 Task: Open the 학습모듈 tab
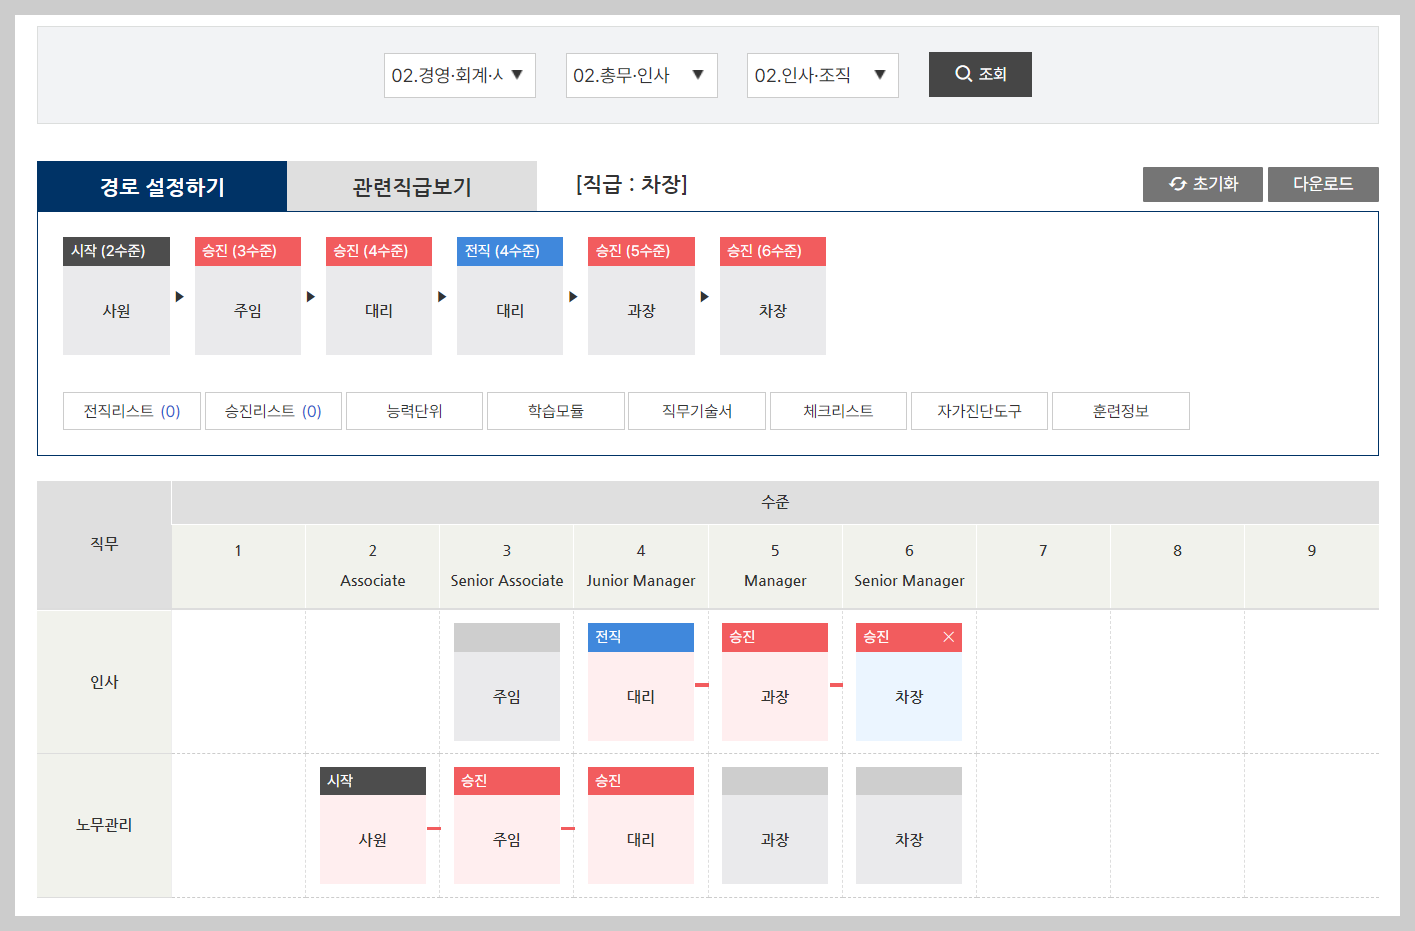556,411
